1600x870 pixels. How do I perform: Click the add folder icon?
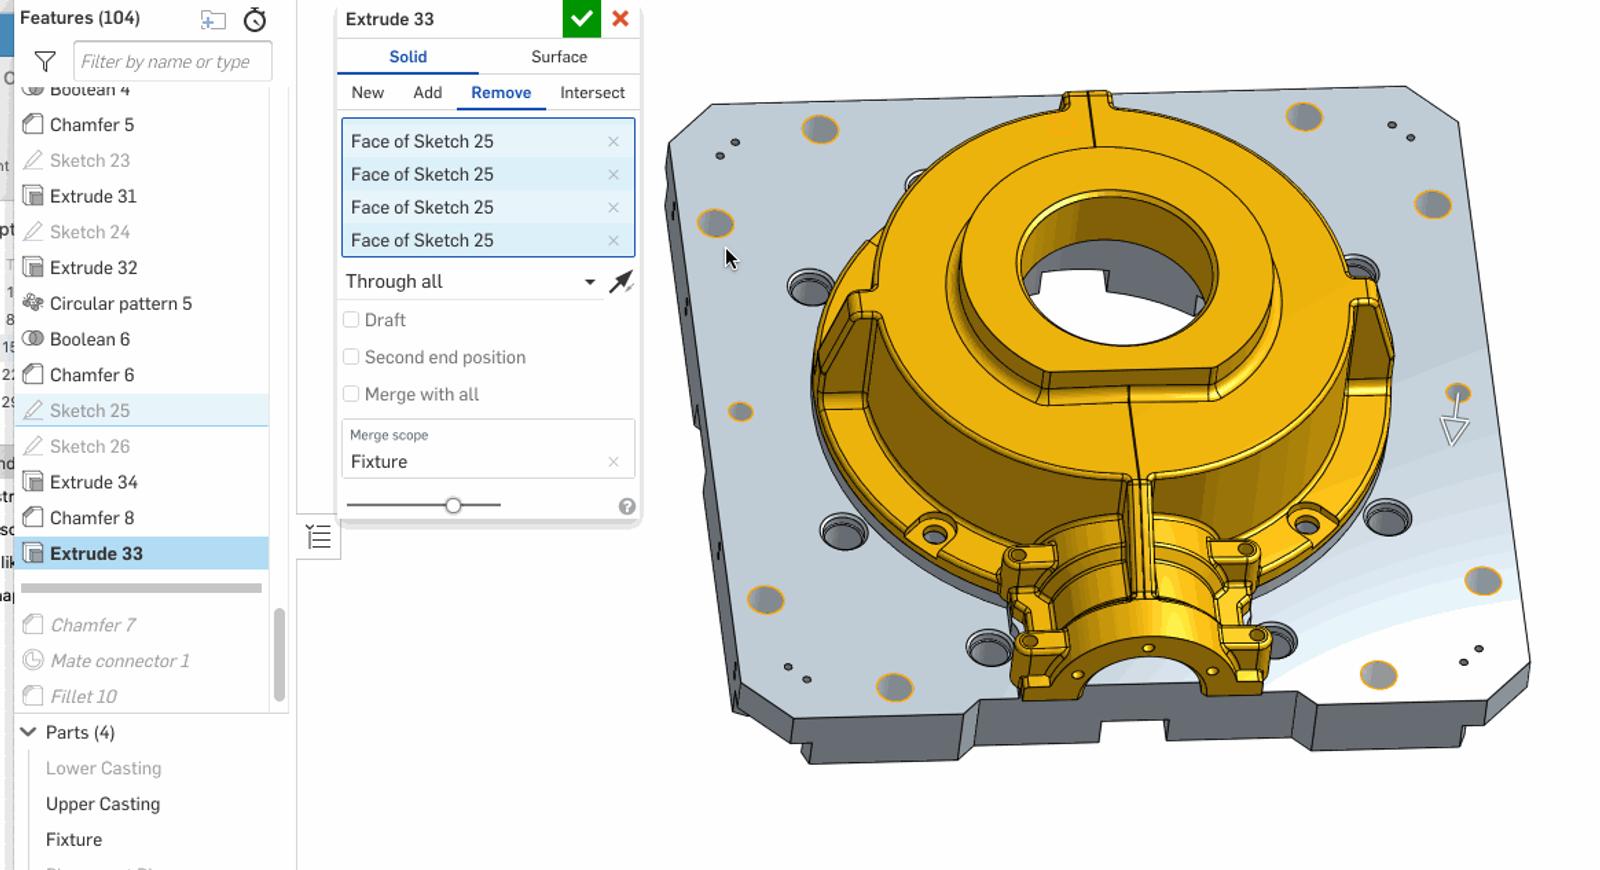pyautogui.click(x=213, y=19)
